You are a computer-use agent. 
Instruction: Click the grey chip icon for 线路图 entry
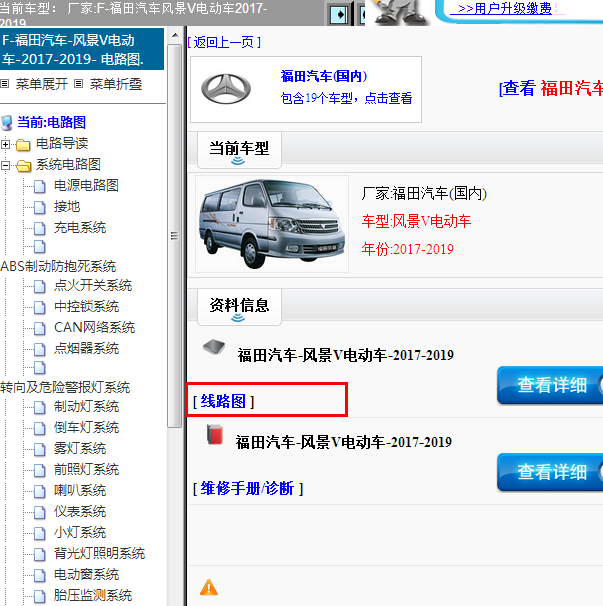click(x=214, y=347)
